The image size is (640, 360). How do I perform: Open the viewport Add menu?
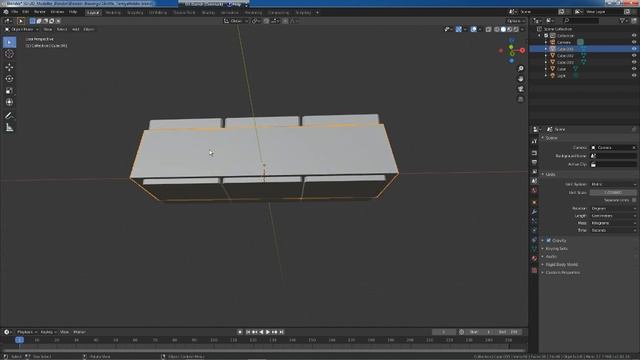[x=76, y=29]
